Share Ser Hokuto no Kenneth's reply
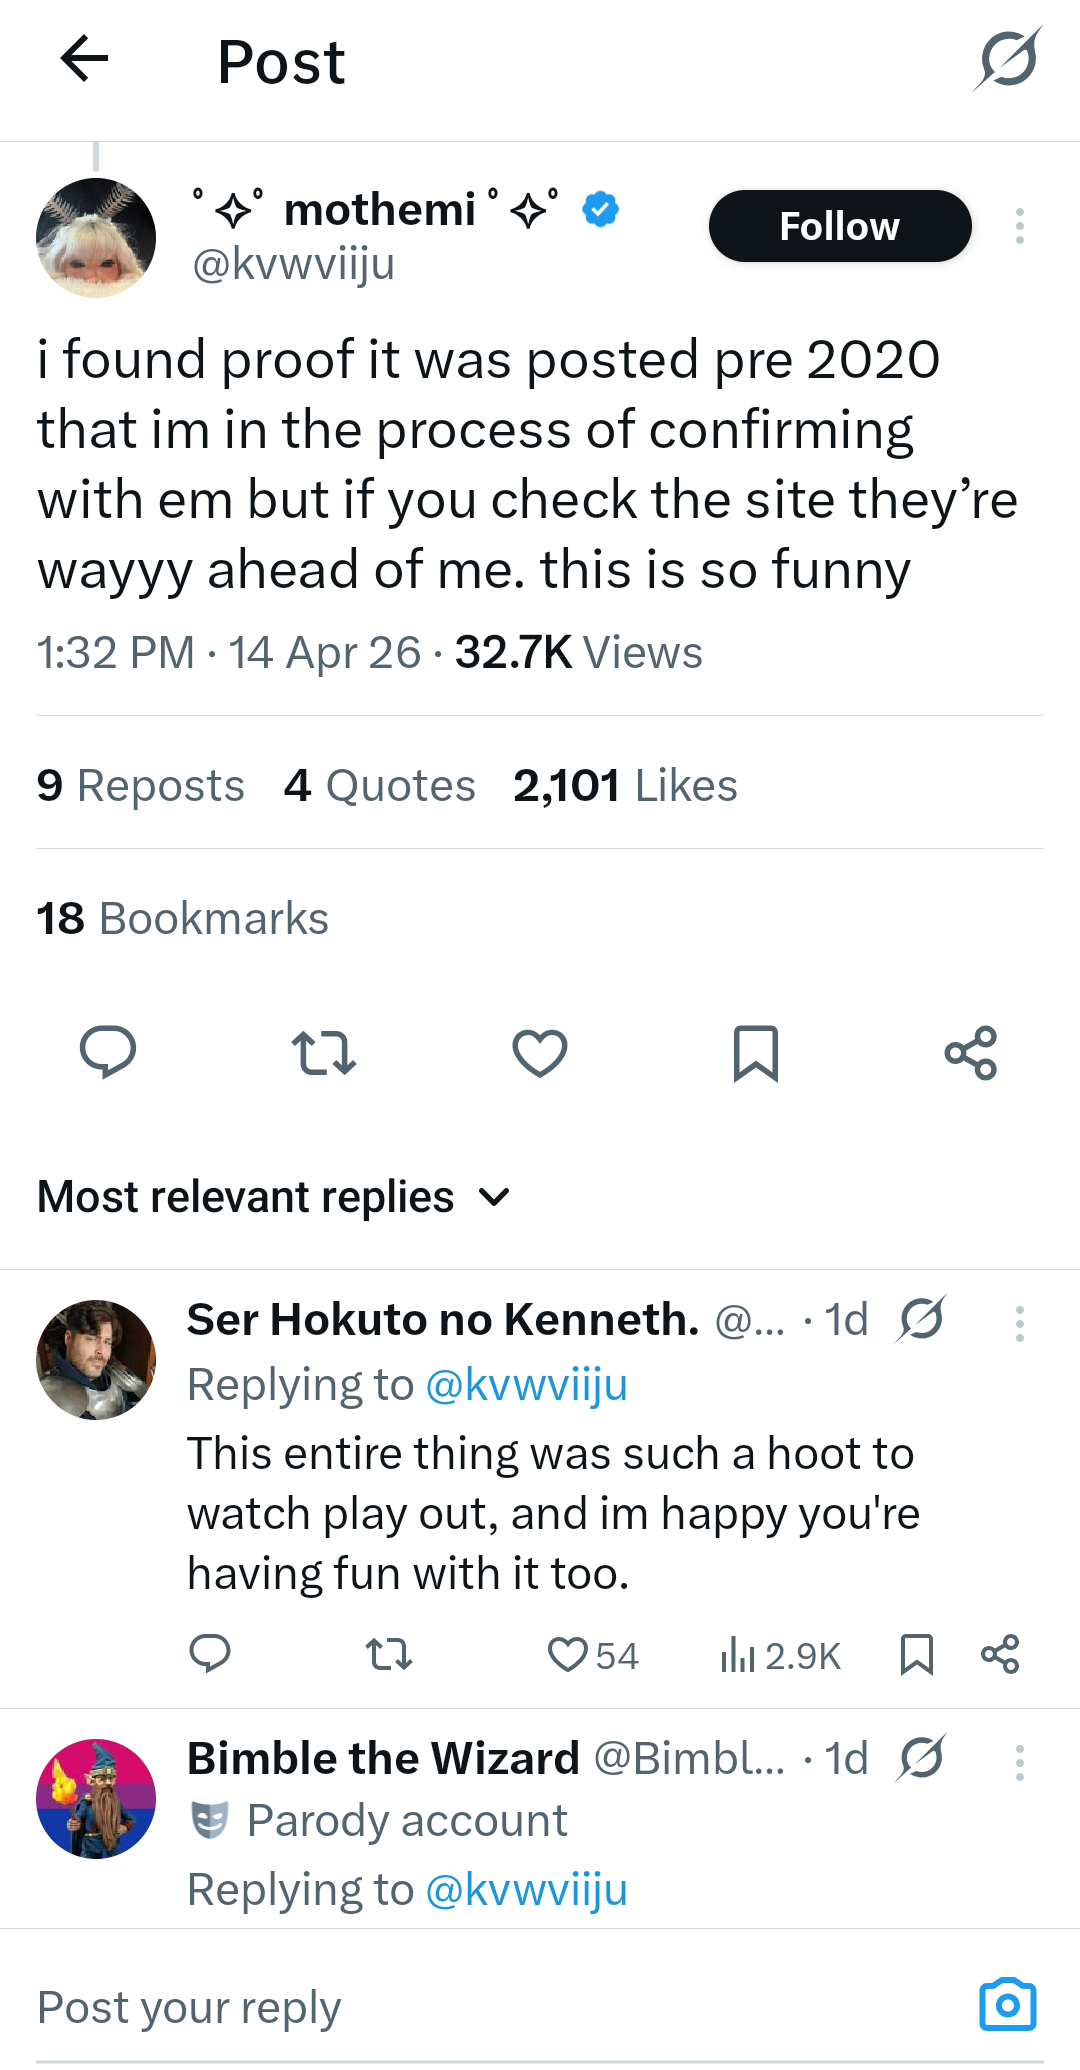This screenshot has width=1080, height=2070. pyautogui.click(x=1000, y=1655)
